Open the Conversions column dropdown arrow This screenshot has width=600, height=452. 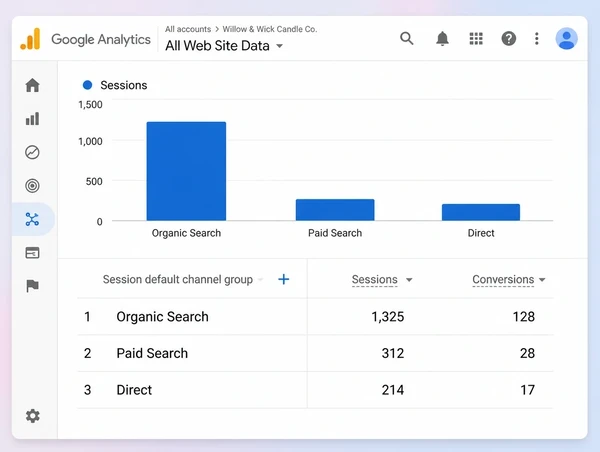tap(542, 280)
